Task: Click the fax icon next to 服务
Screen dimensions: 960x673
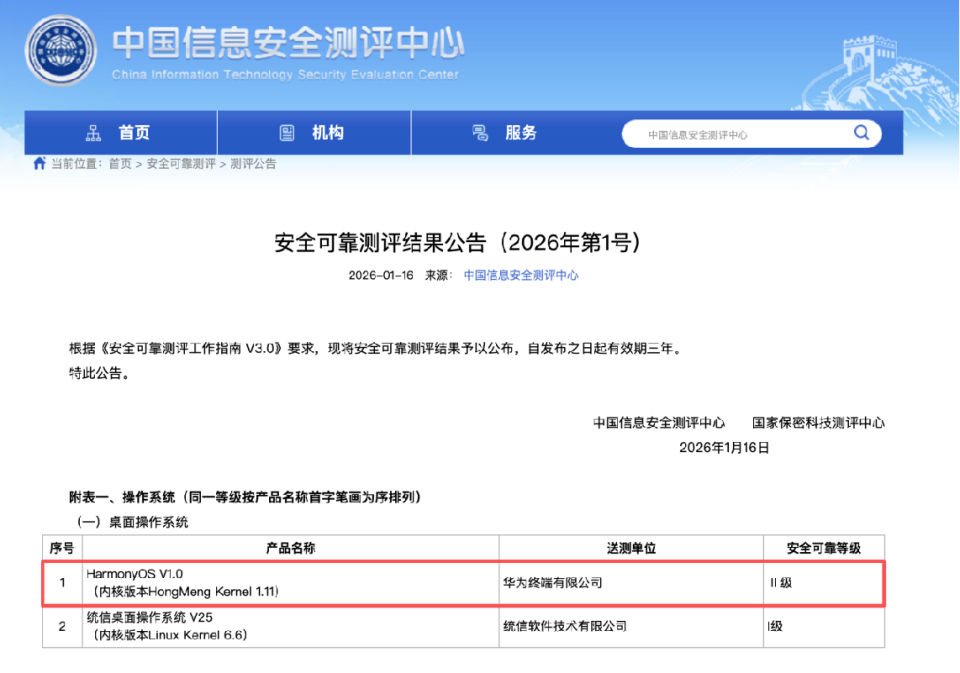Action: point(478,132)
